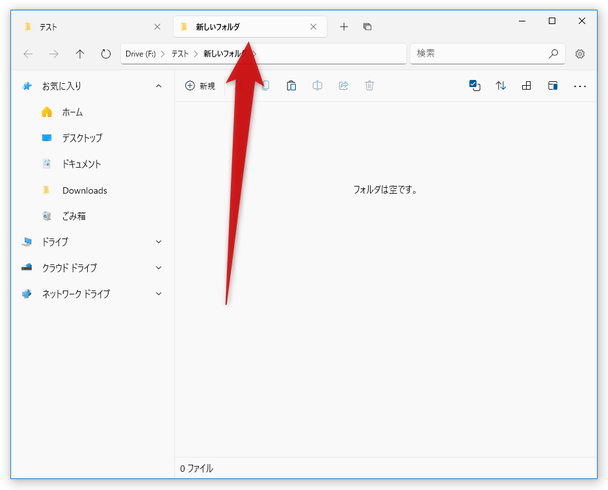Screen dimensions: 608x490
Task: Open the new window icon beside the plus
Action: pos(367,27)
